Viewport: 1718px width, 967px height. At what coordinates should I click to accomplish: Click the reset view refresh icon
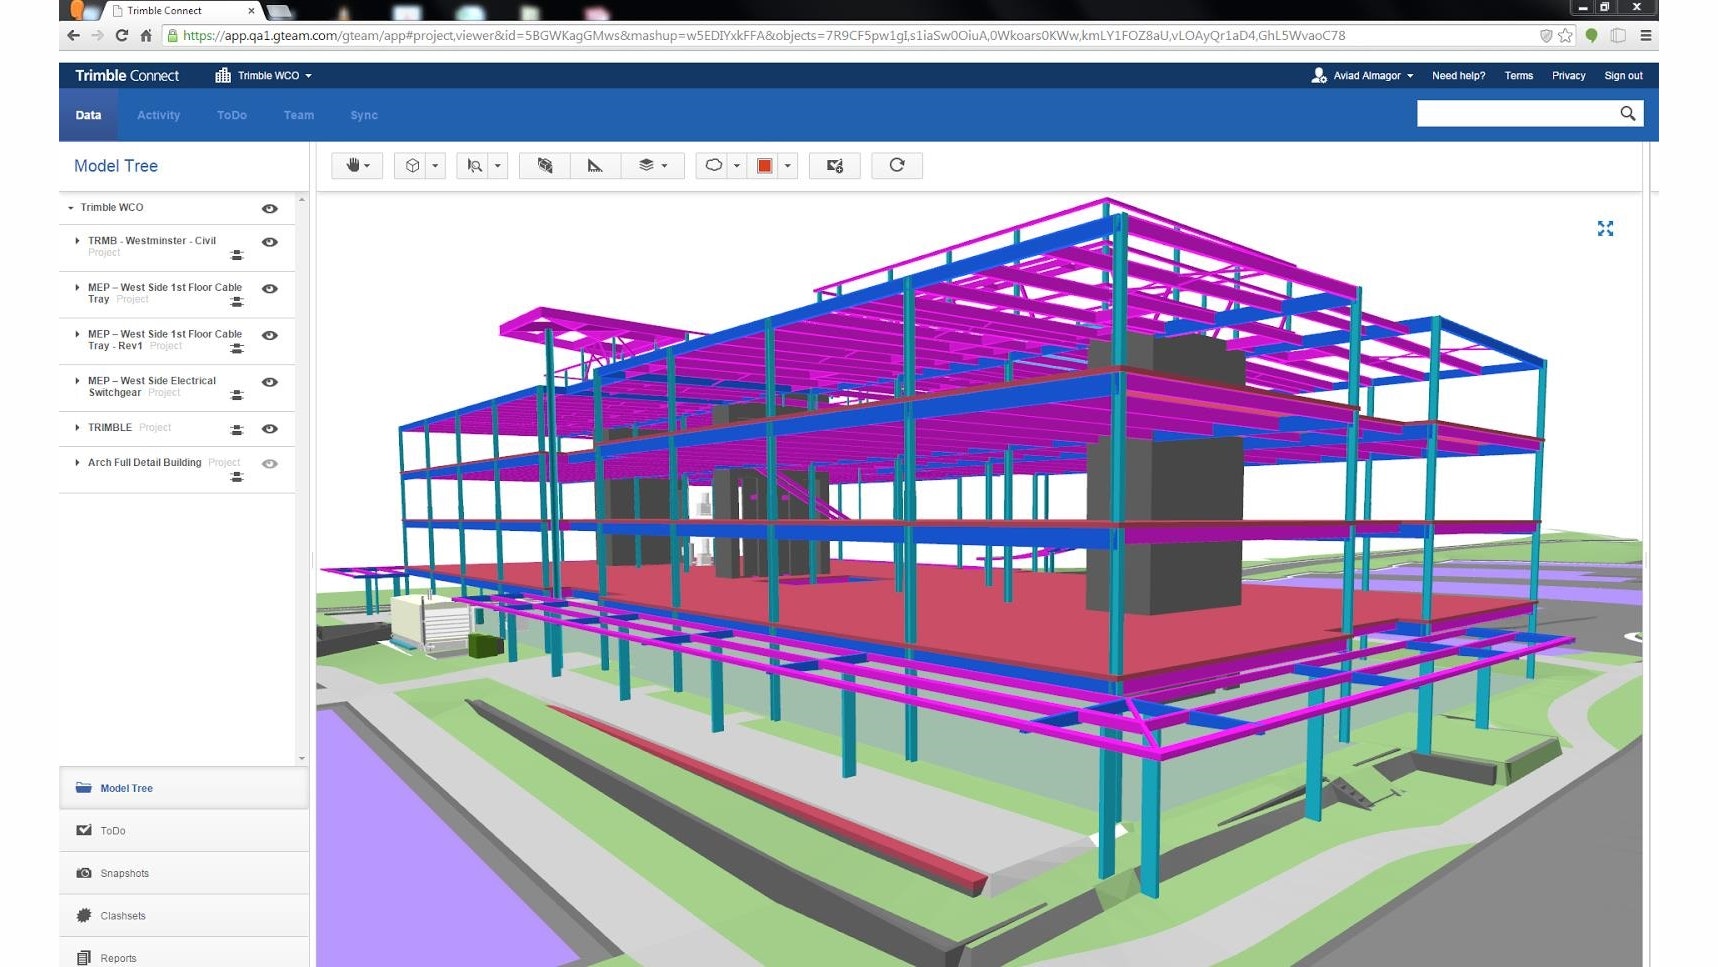coord(897,166)
